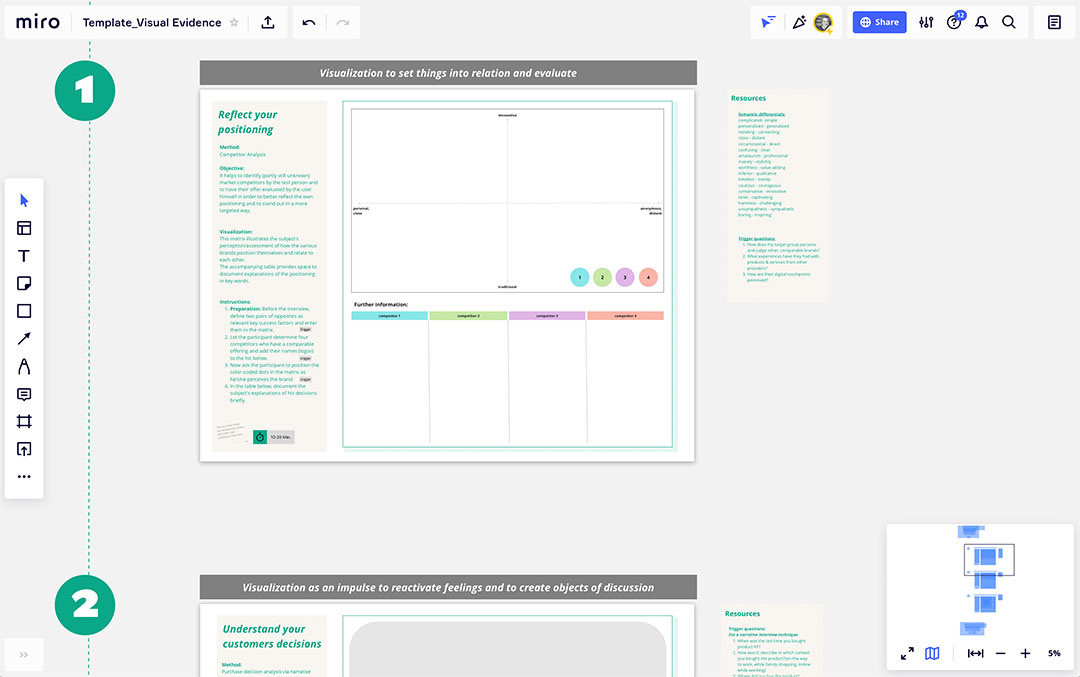This screenshot has height=677, width=1080.
Task: Star the board as favorite
Action: click(x=234, y=23)
